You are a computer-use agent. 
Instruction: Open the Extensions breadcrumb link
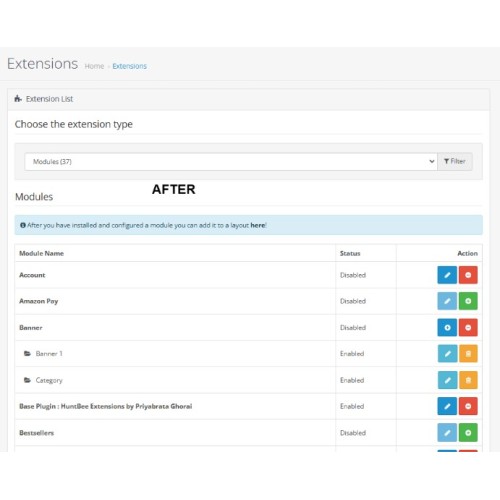pos(129,66)
